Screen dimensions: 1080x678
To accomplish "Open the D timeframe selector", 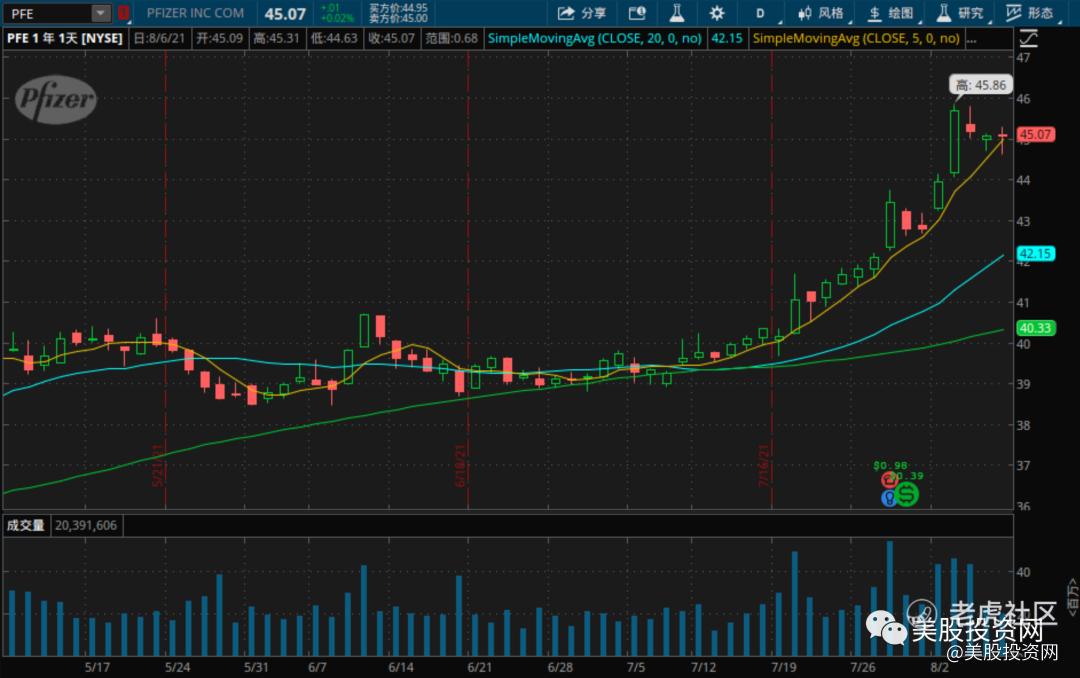I will point(760,13).
